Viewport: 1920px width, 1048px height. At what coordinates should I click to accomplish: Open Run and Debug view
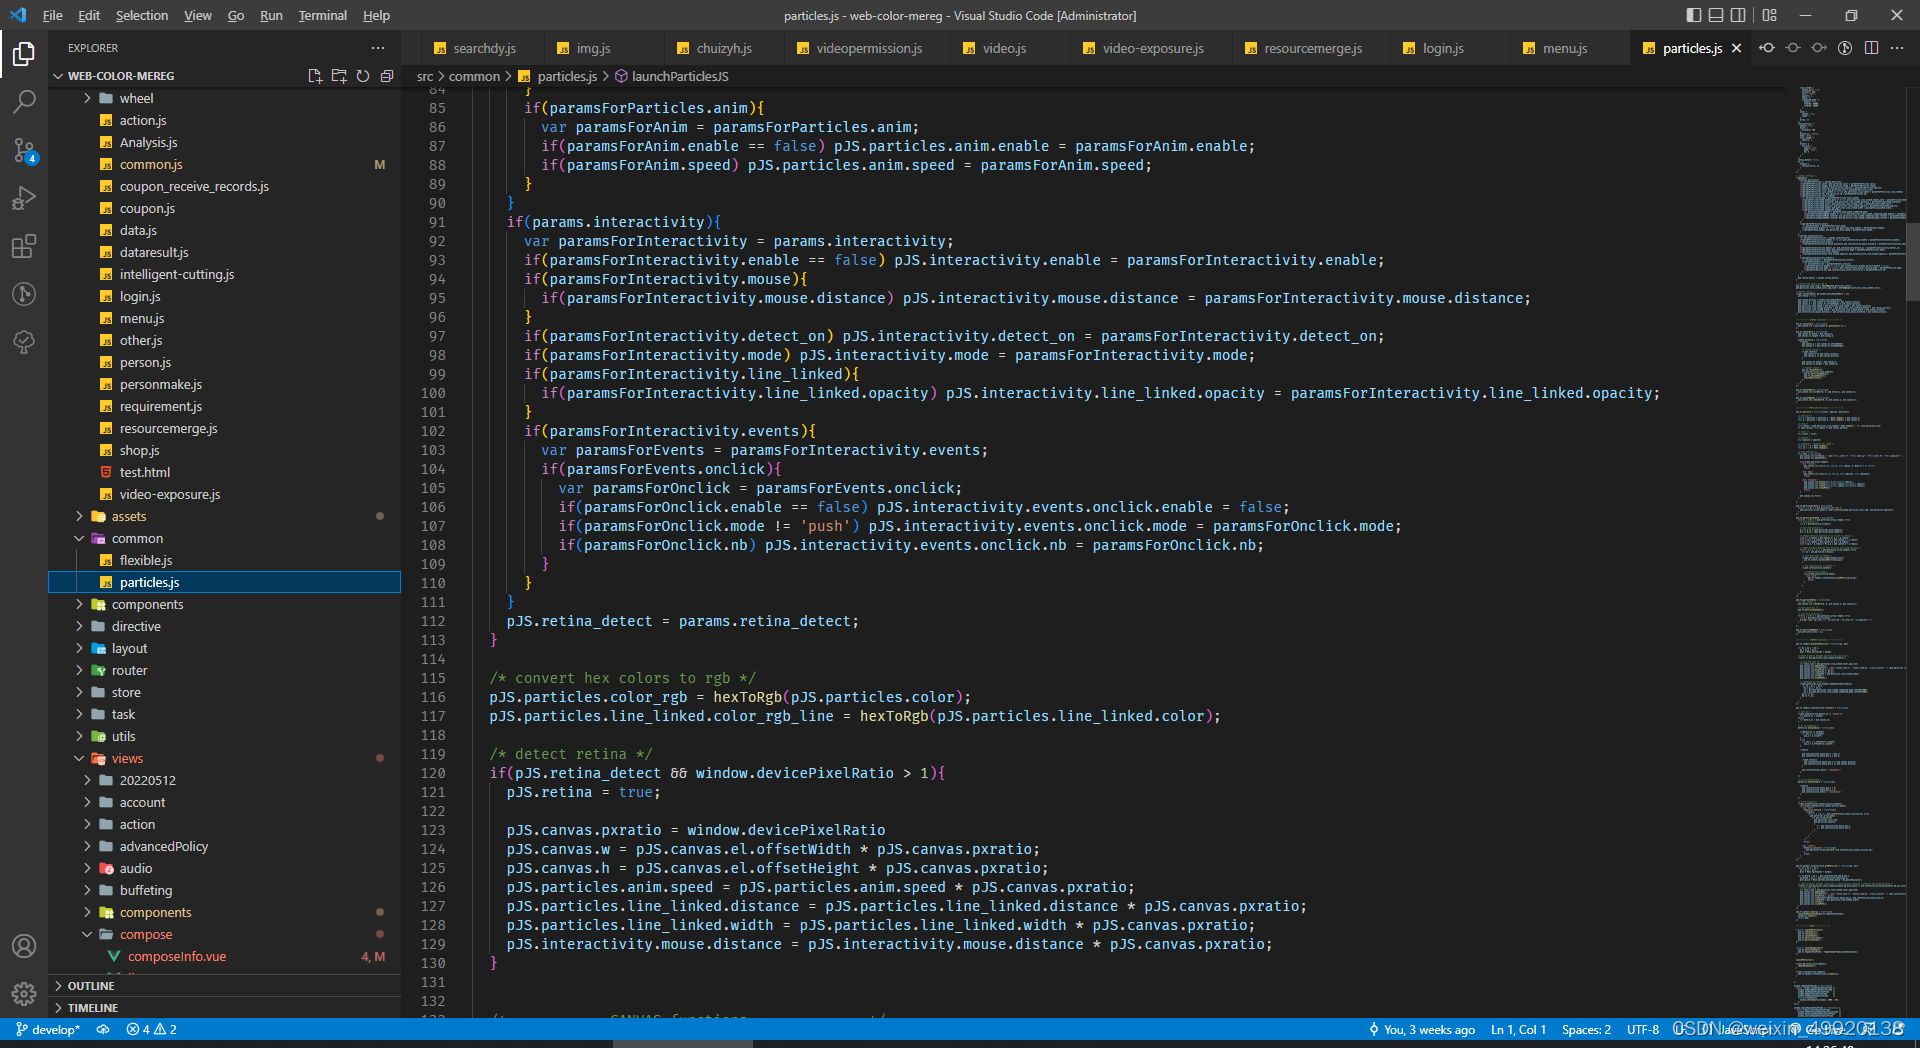[x=24, y=198]
